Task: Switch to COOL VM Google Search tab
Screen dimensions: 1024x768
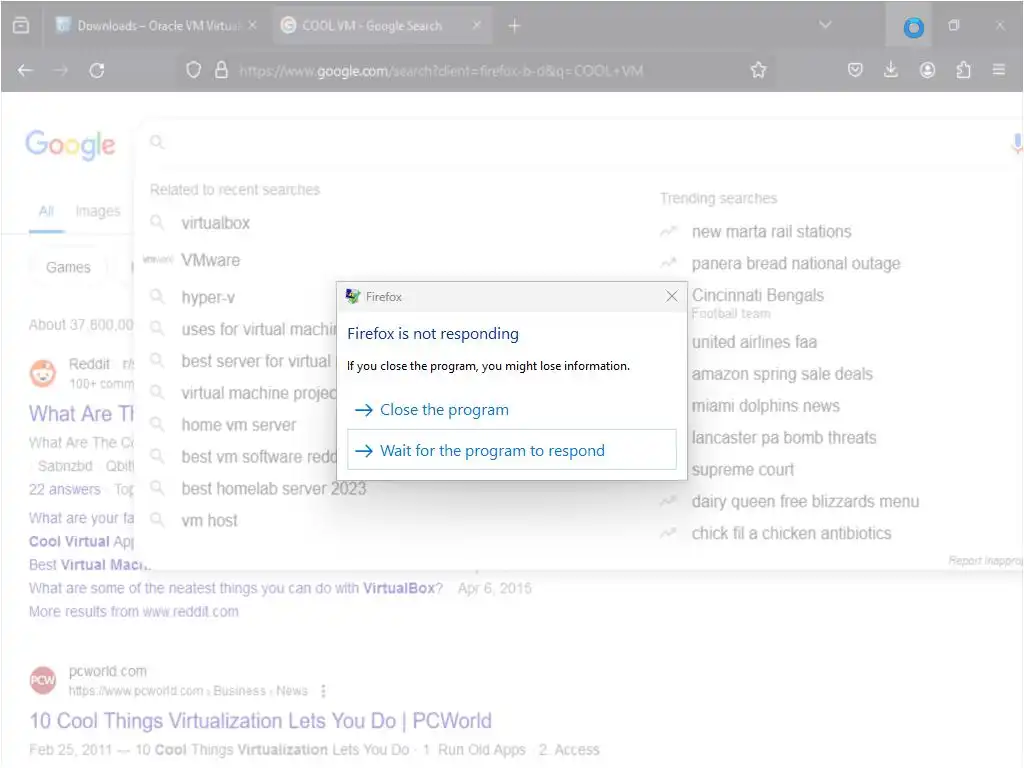Action: coord(383,25)
